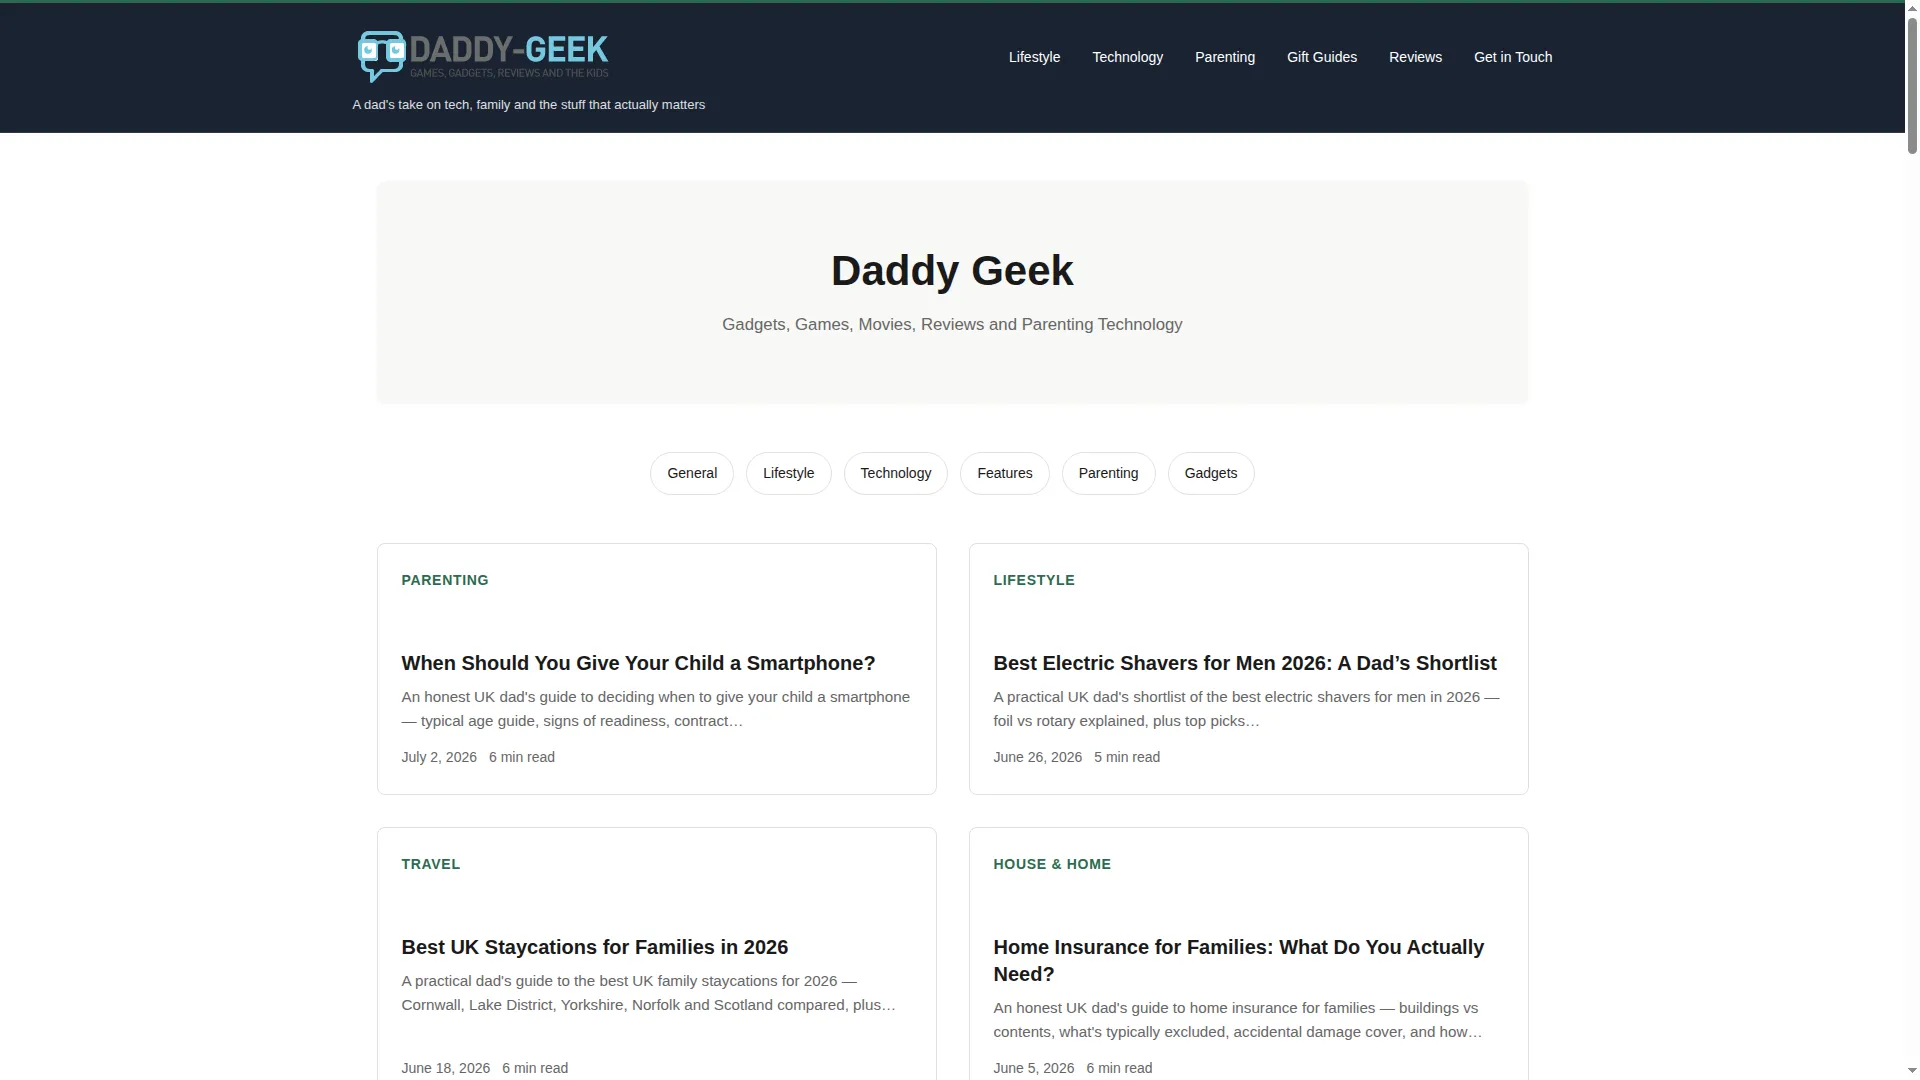Click the smartphone article excerpt text
1920x1080 pixels.
coord(655,709)
